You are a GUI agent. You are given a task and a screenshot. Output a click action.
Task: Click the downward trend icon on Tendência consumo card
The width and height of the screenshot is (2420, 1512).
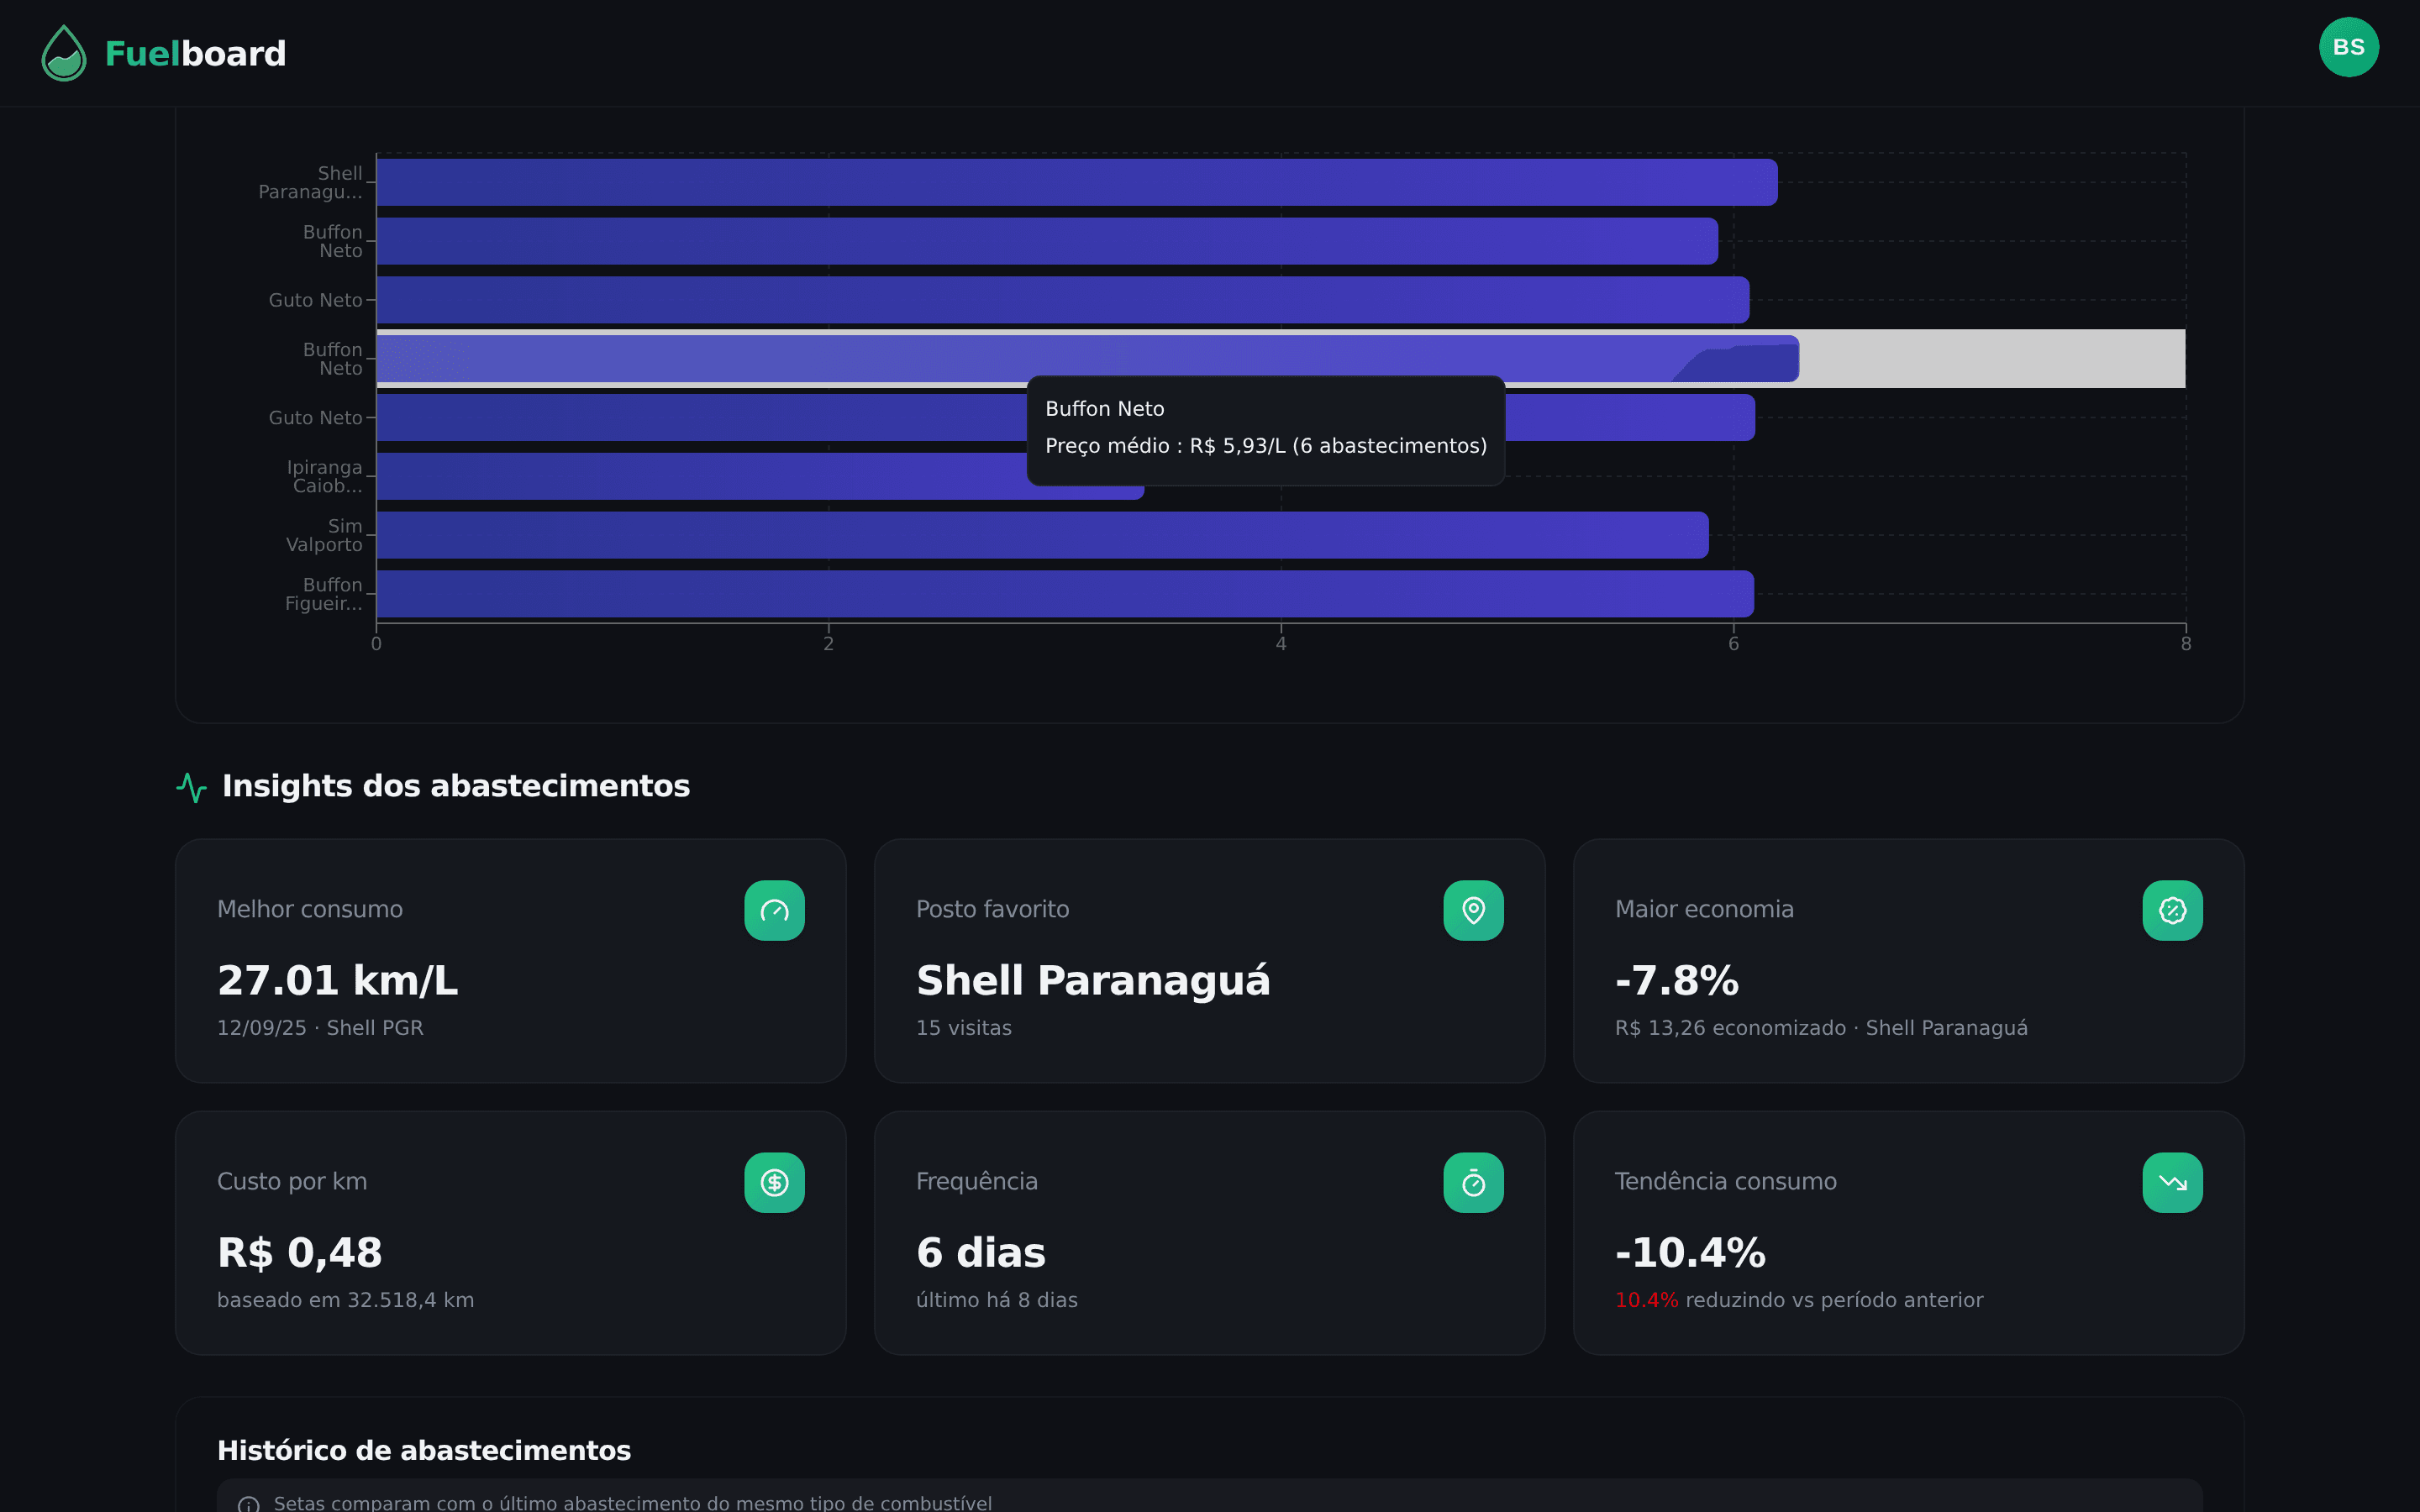[2172, 1182]
